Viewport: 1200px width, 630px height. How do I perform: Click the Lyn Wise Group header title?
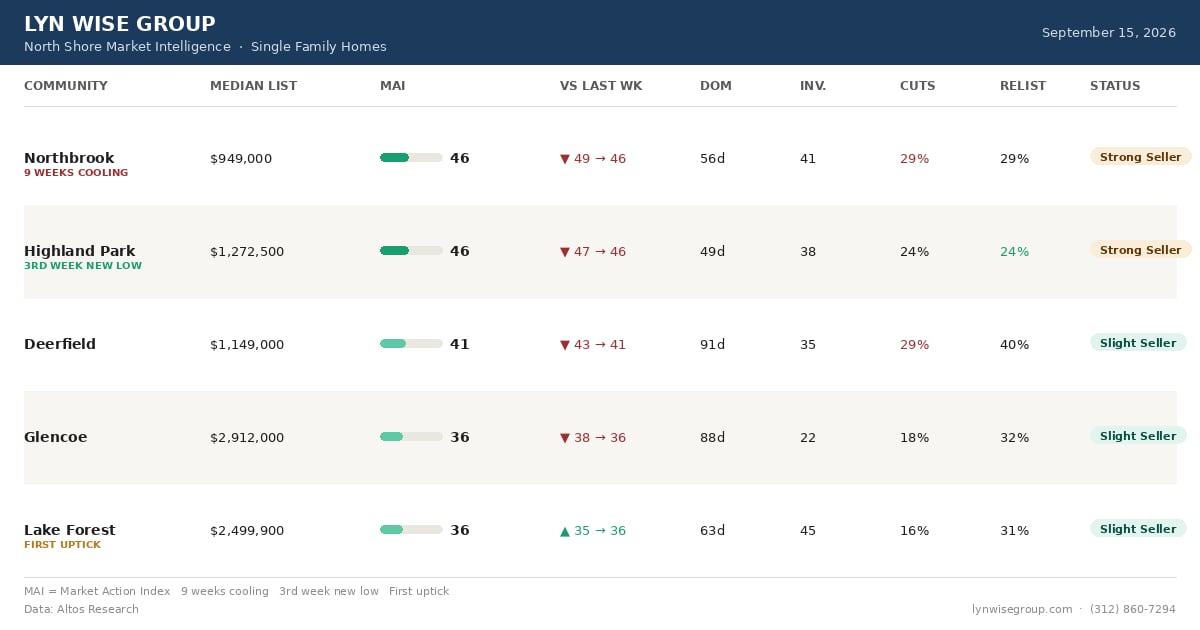click(119, 24)
